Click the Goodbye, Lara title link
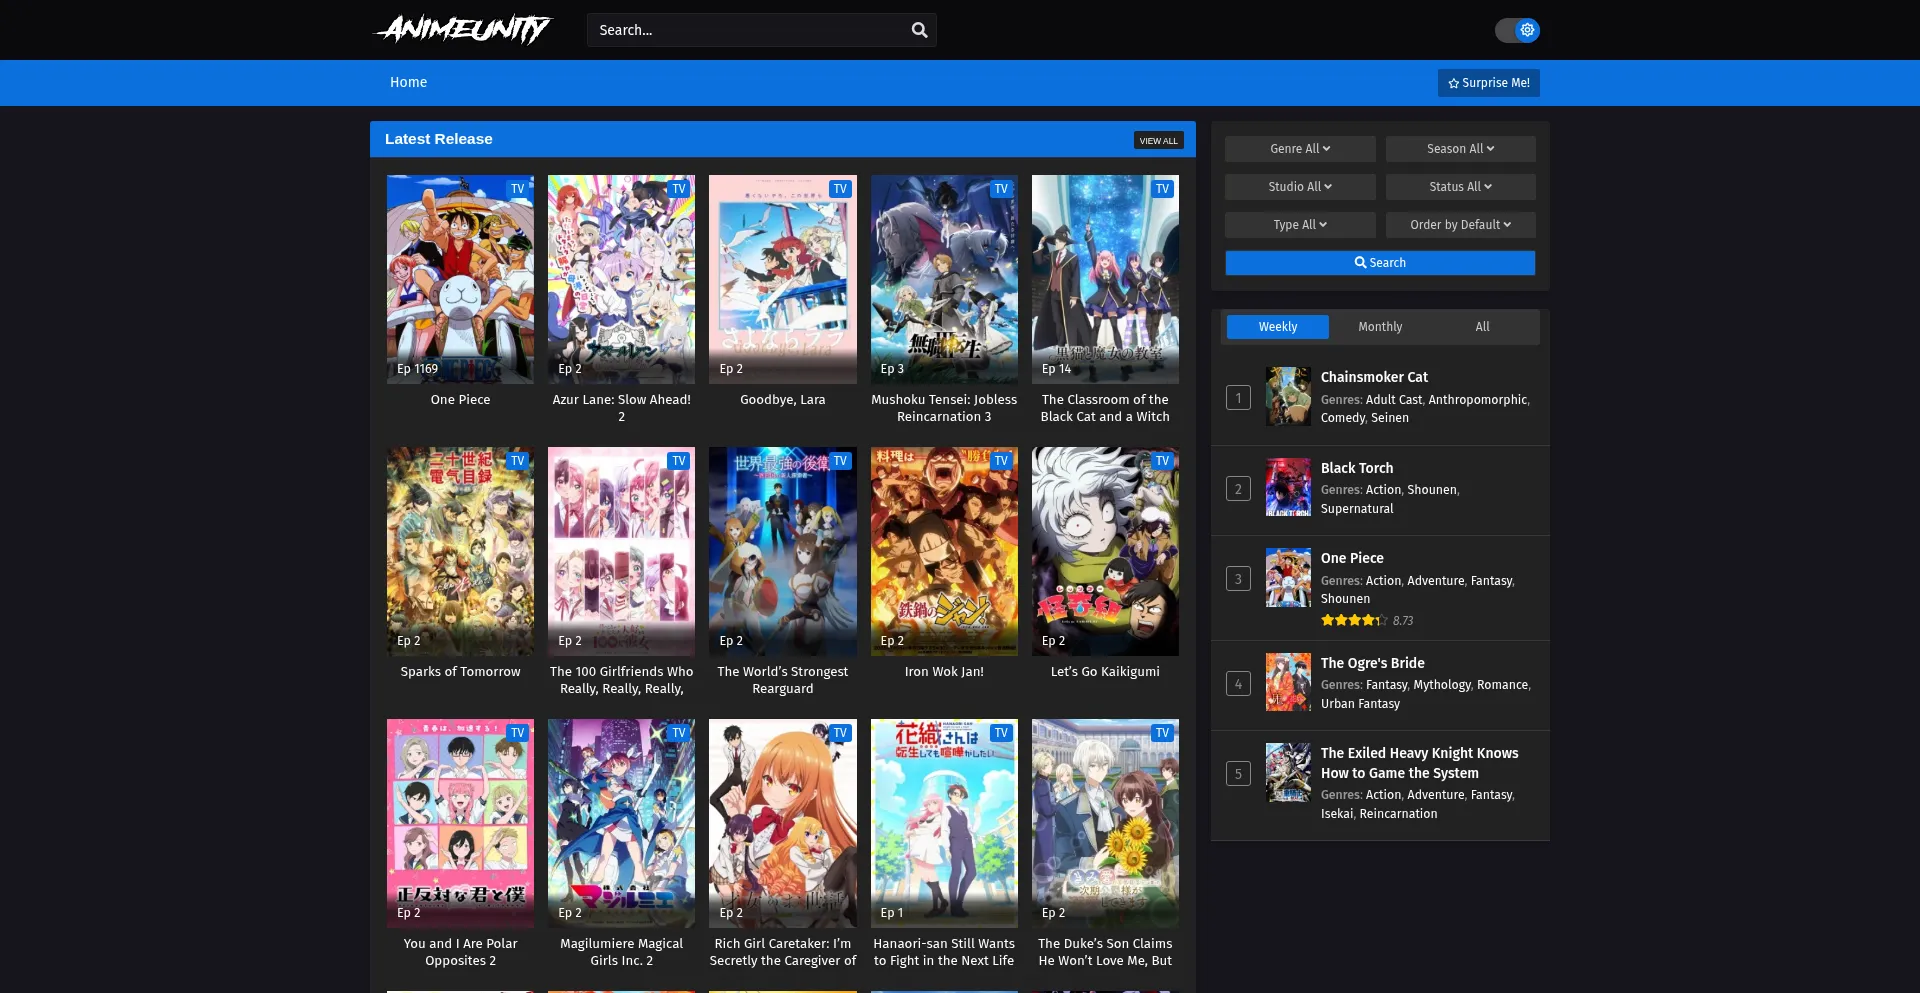The width and height of the screenshot is (1920, 993). click(x=782, y=400)
